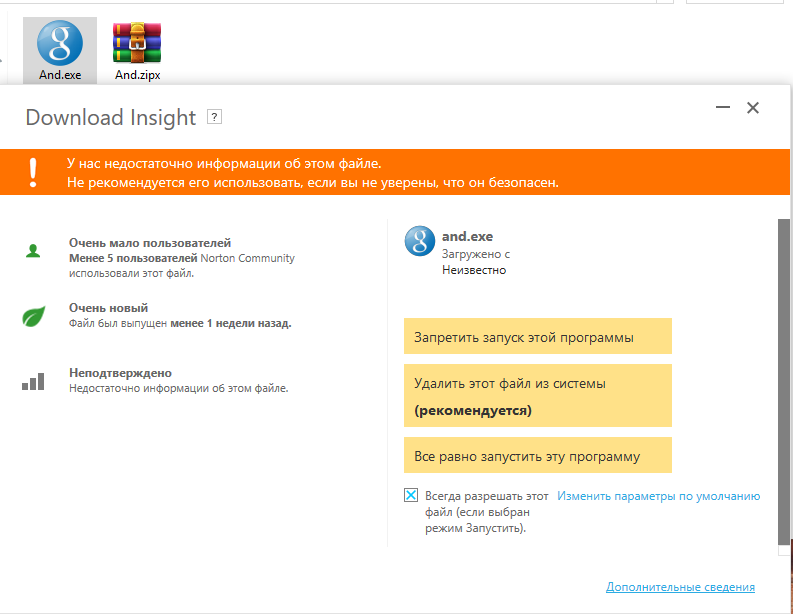The width and height of the screenshot is (793, 614).
Task: Click the orange warning exclamation icon
Action: pyautogui.click(x=33, y=171)
